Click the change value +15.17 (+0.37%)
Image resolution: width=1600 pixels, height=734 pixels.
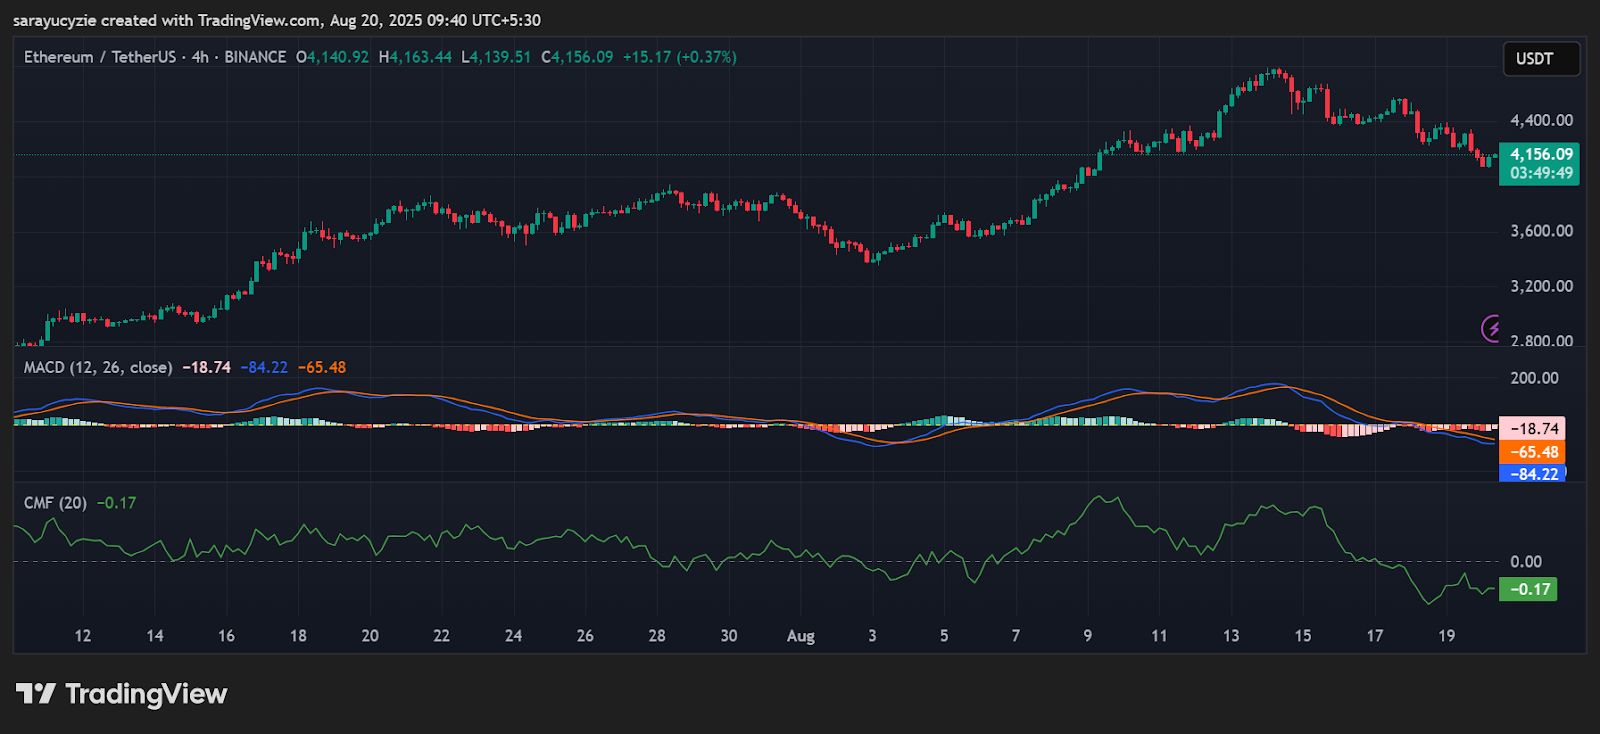(x=680, y=57)
